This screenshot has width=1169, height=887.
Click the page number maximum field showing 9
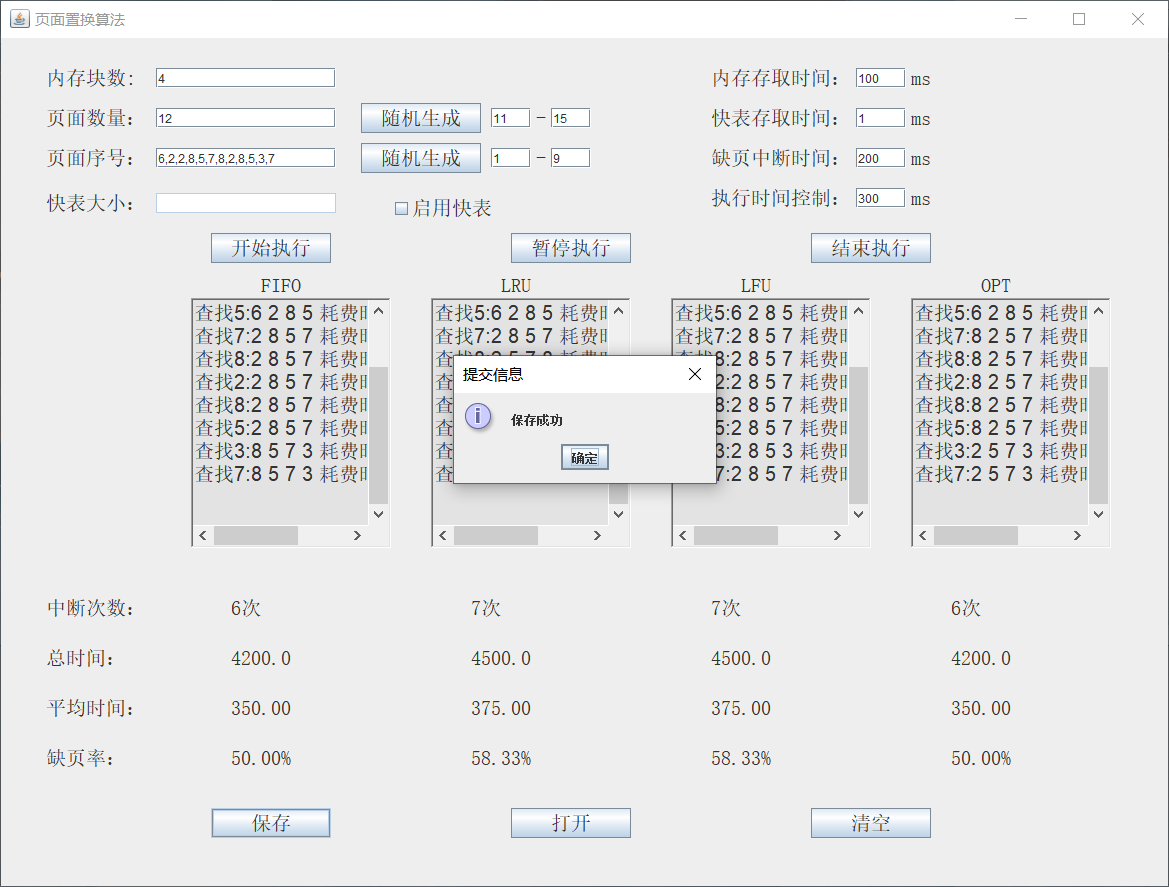570,158
